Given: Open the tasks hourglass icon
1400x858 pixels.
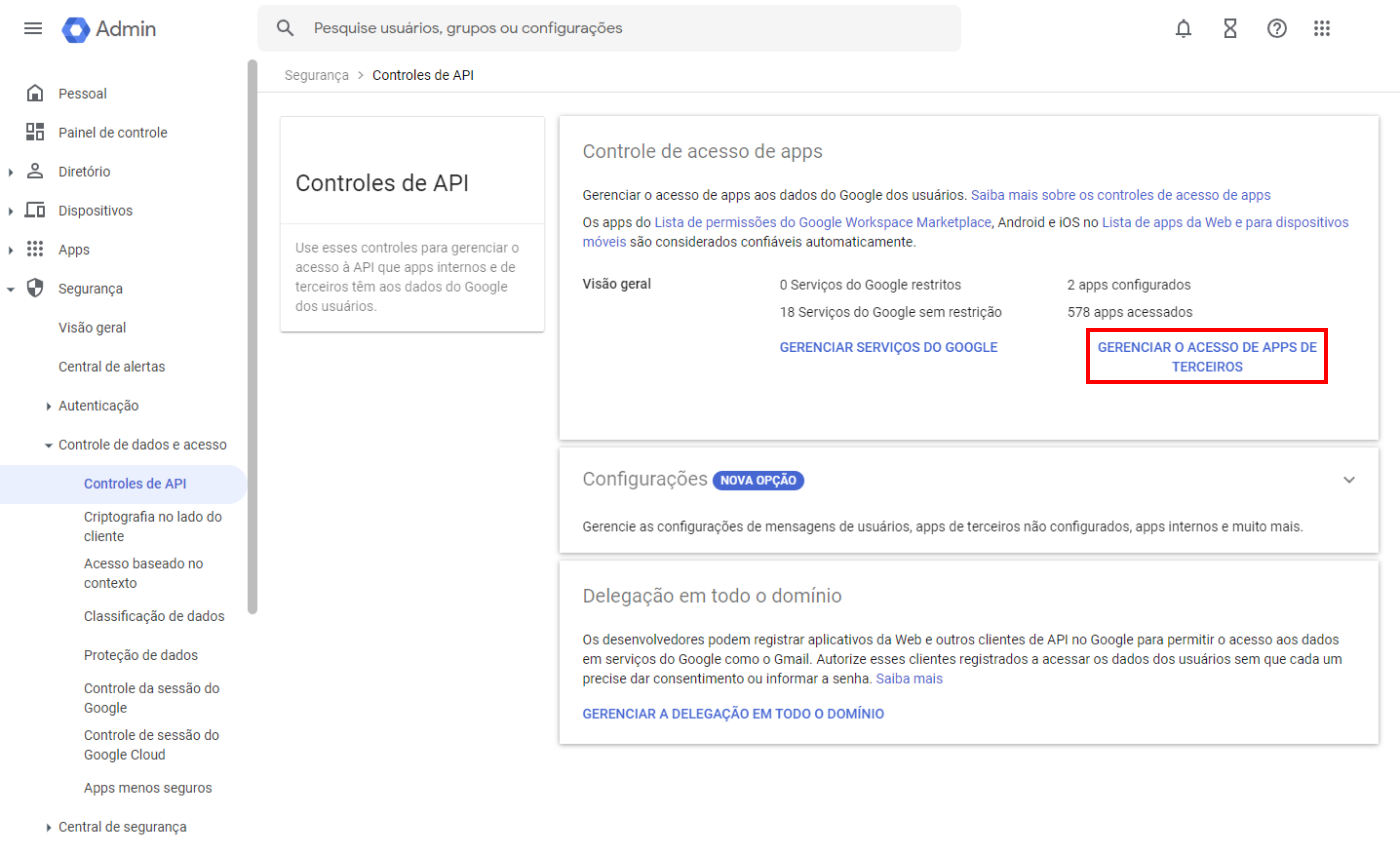Looking at the screenshot, I should [x=1230, y=28].
